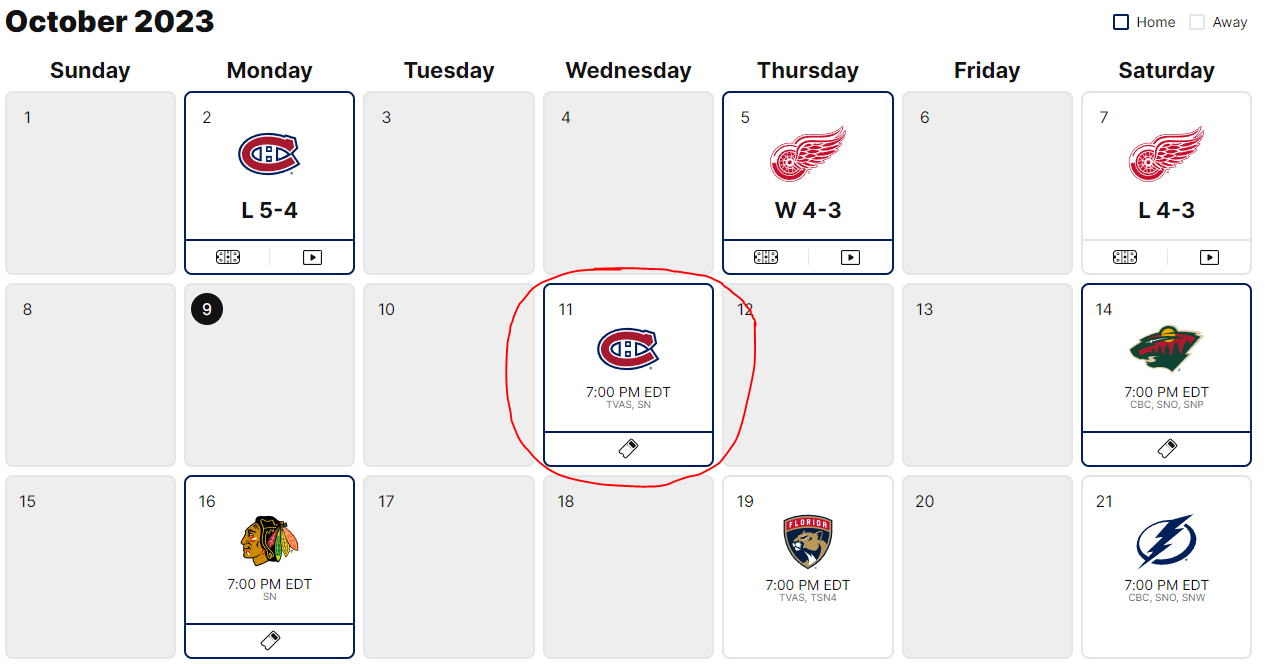Open the L 5-4 result on October 2
The image size is (1269, 664).
point(269,210)
